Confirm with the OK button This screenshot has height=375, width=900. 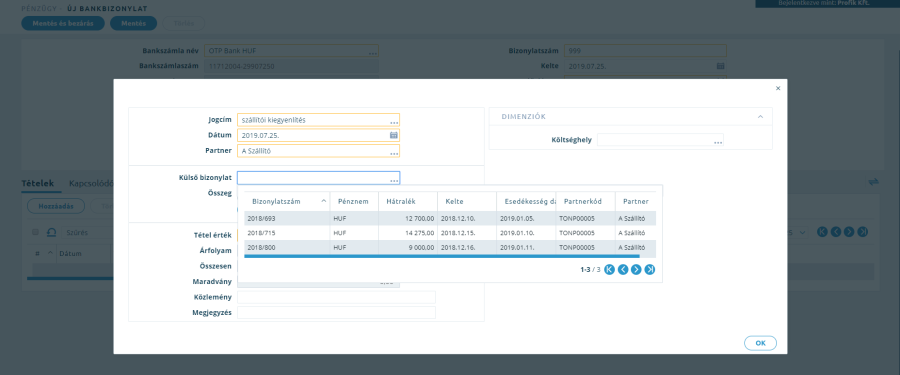pos(760,343)
